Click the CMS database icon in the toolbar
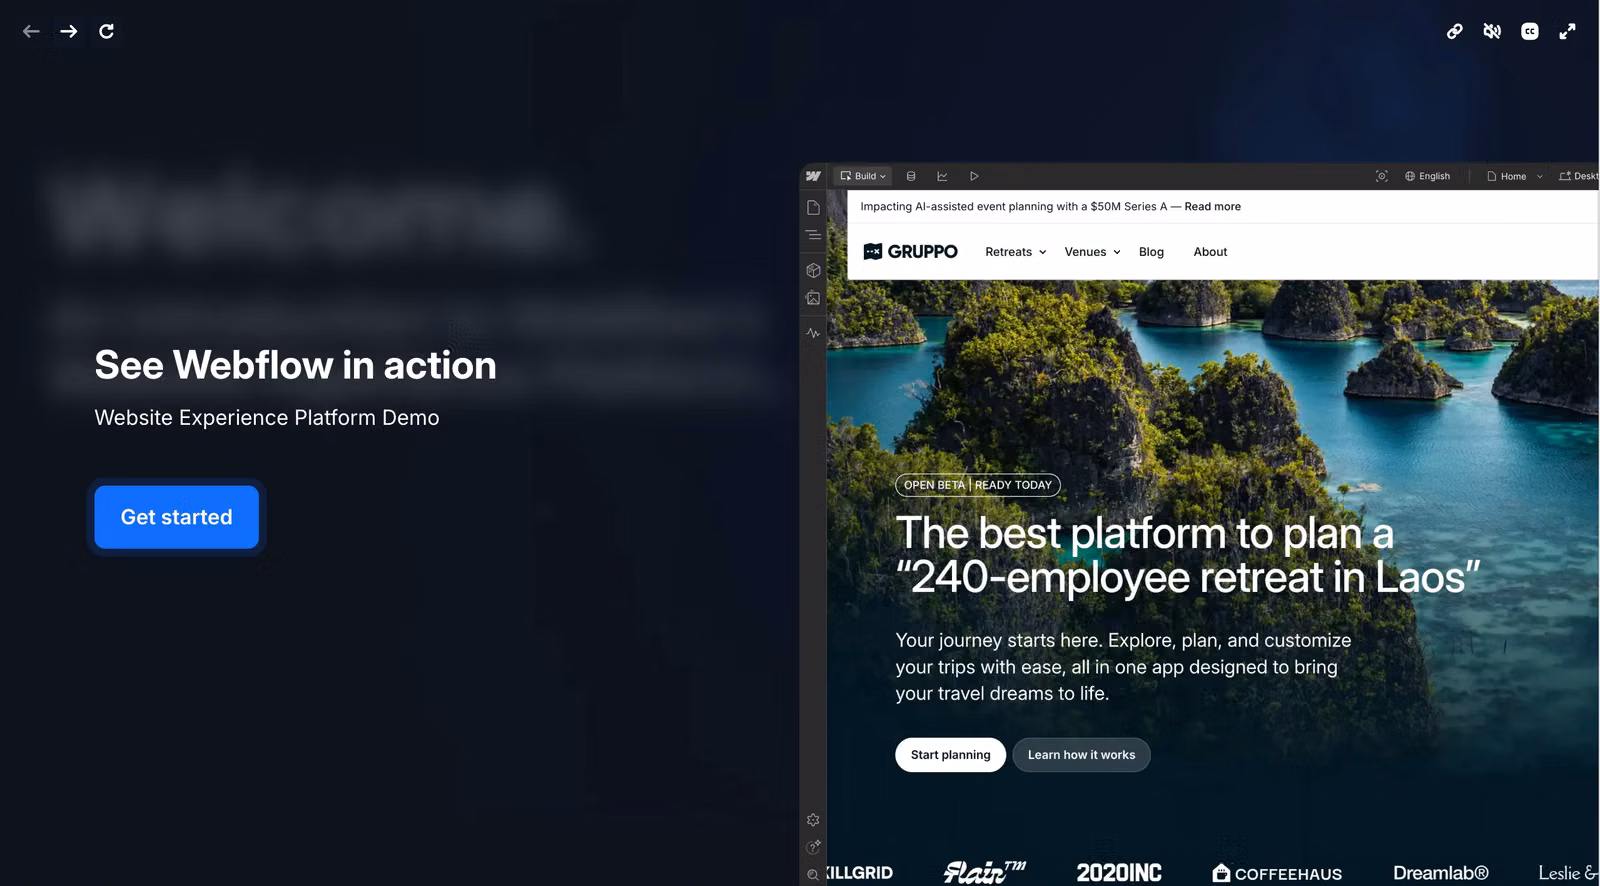This screenshot has height=886, width=1600. point(911,176)
